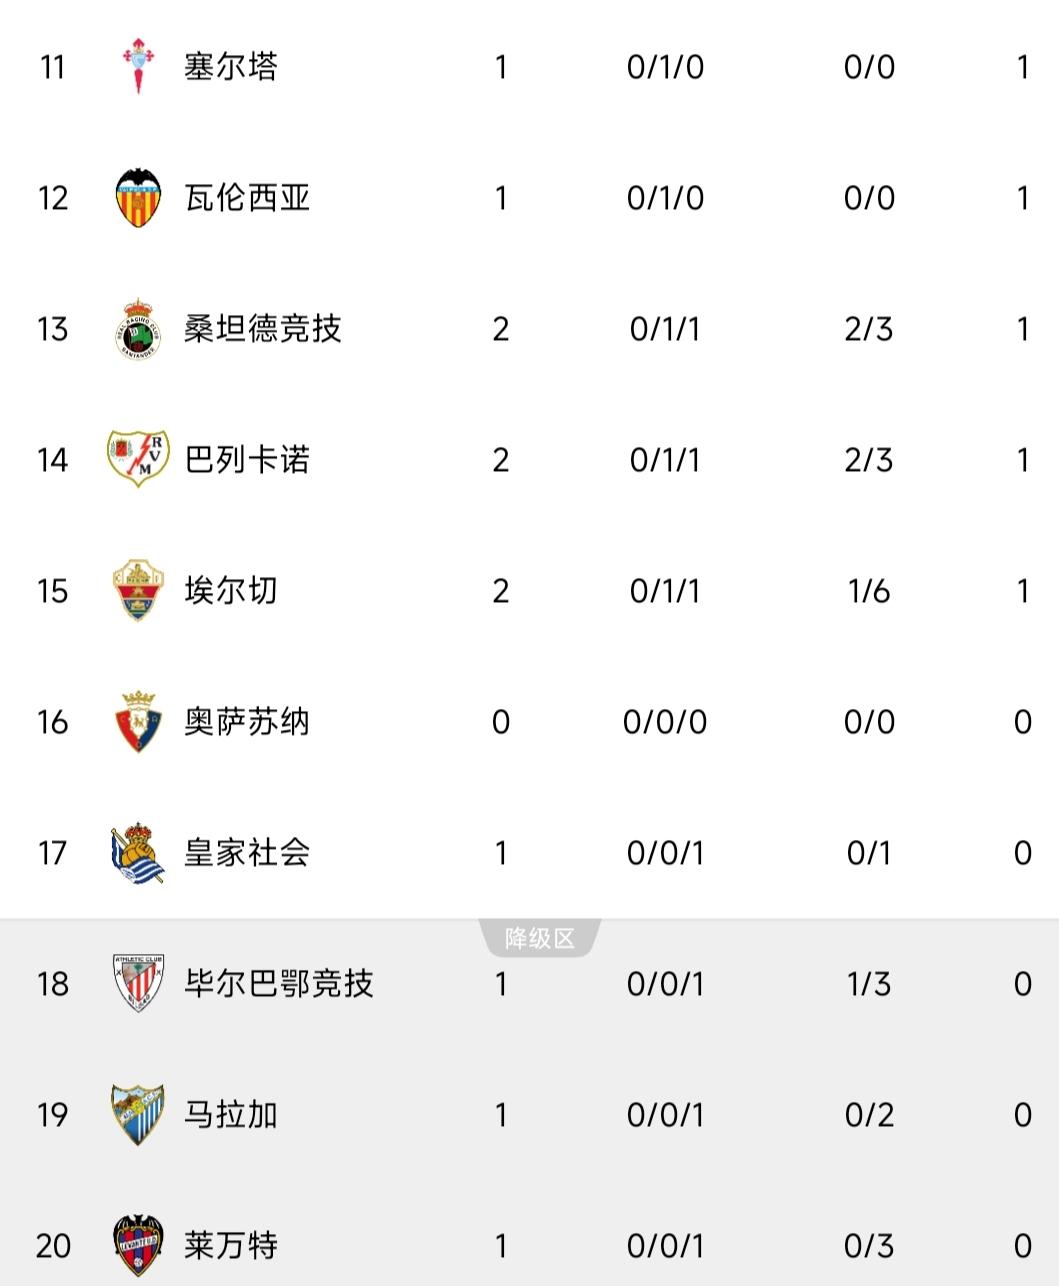Tap 埃尔切 goals record 1/6

point(869,591)
